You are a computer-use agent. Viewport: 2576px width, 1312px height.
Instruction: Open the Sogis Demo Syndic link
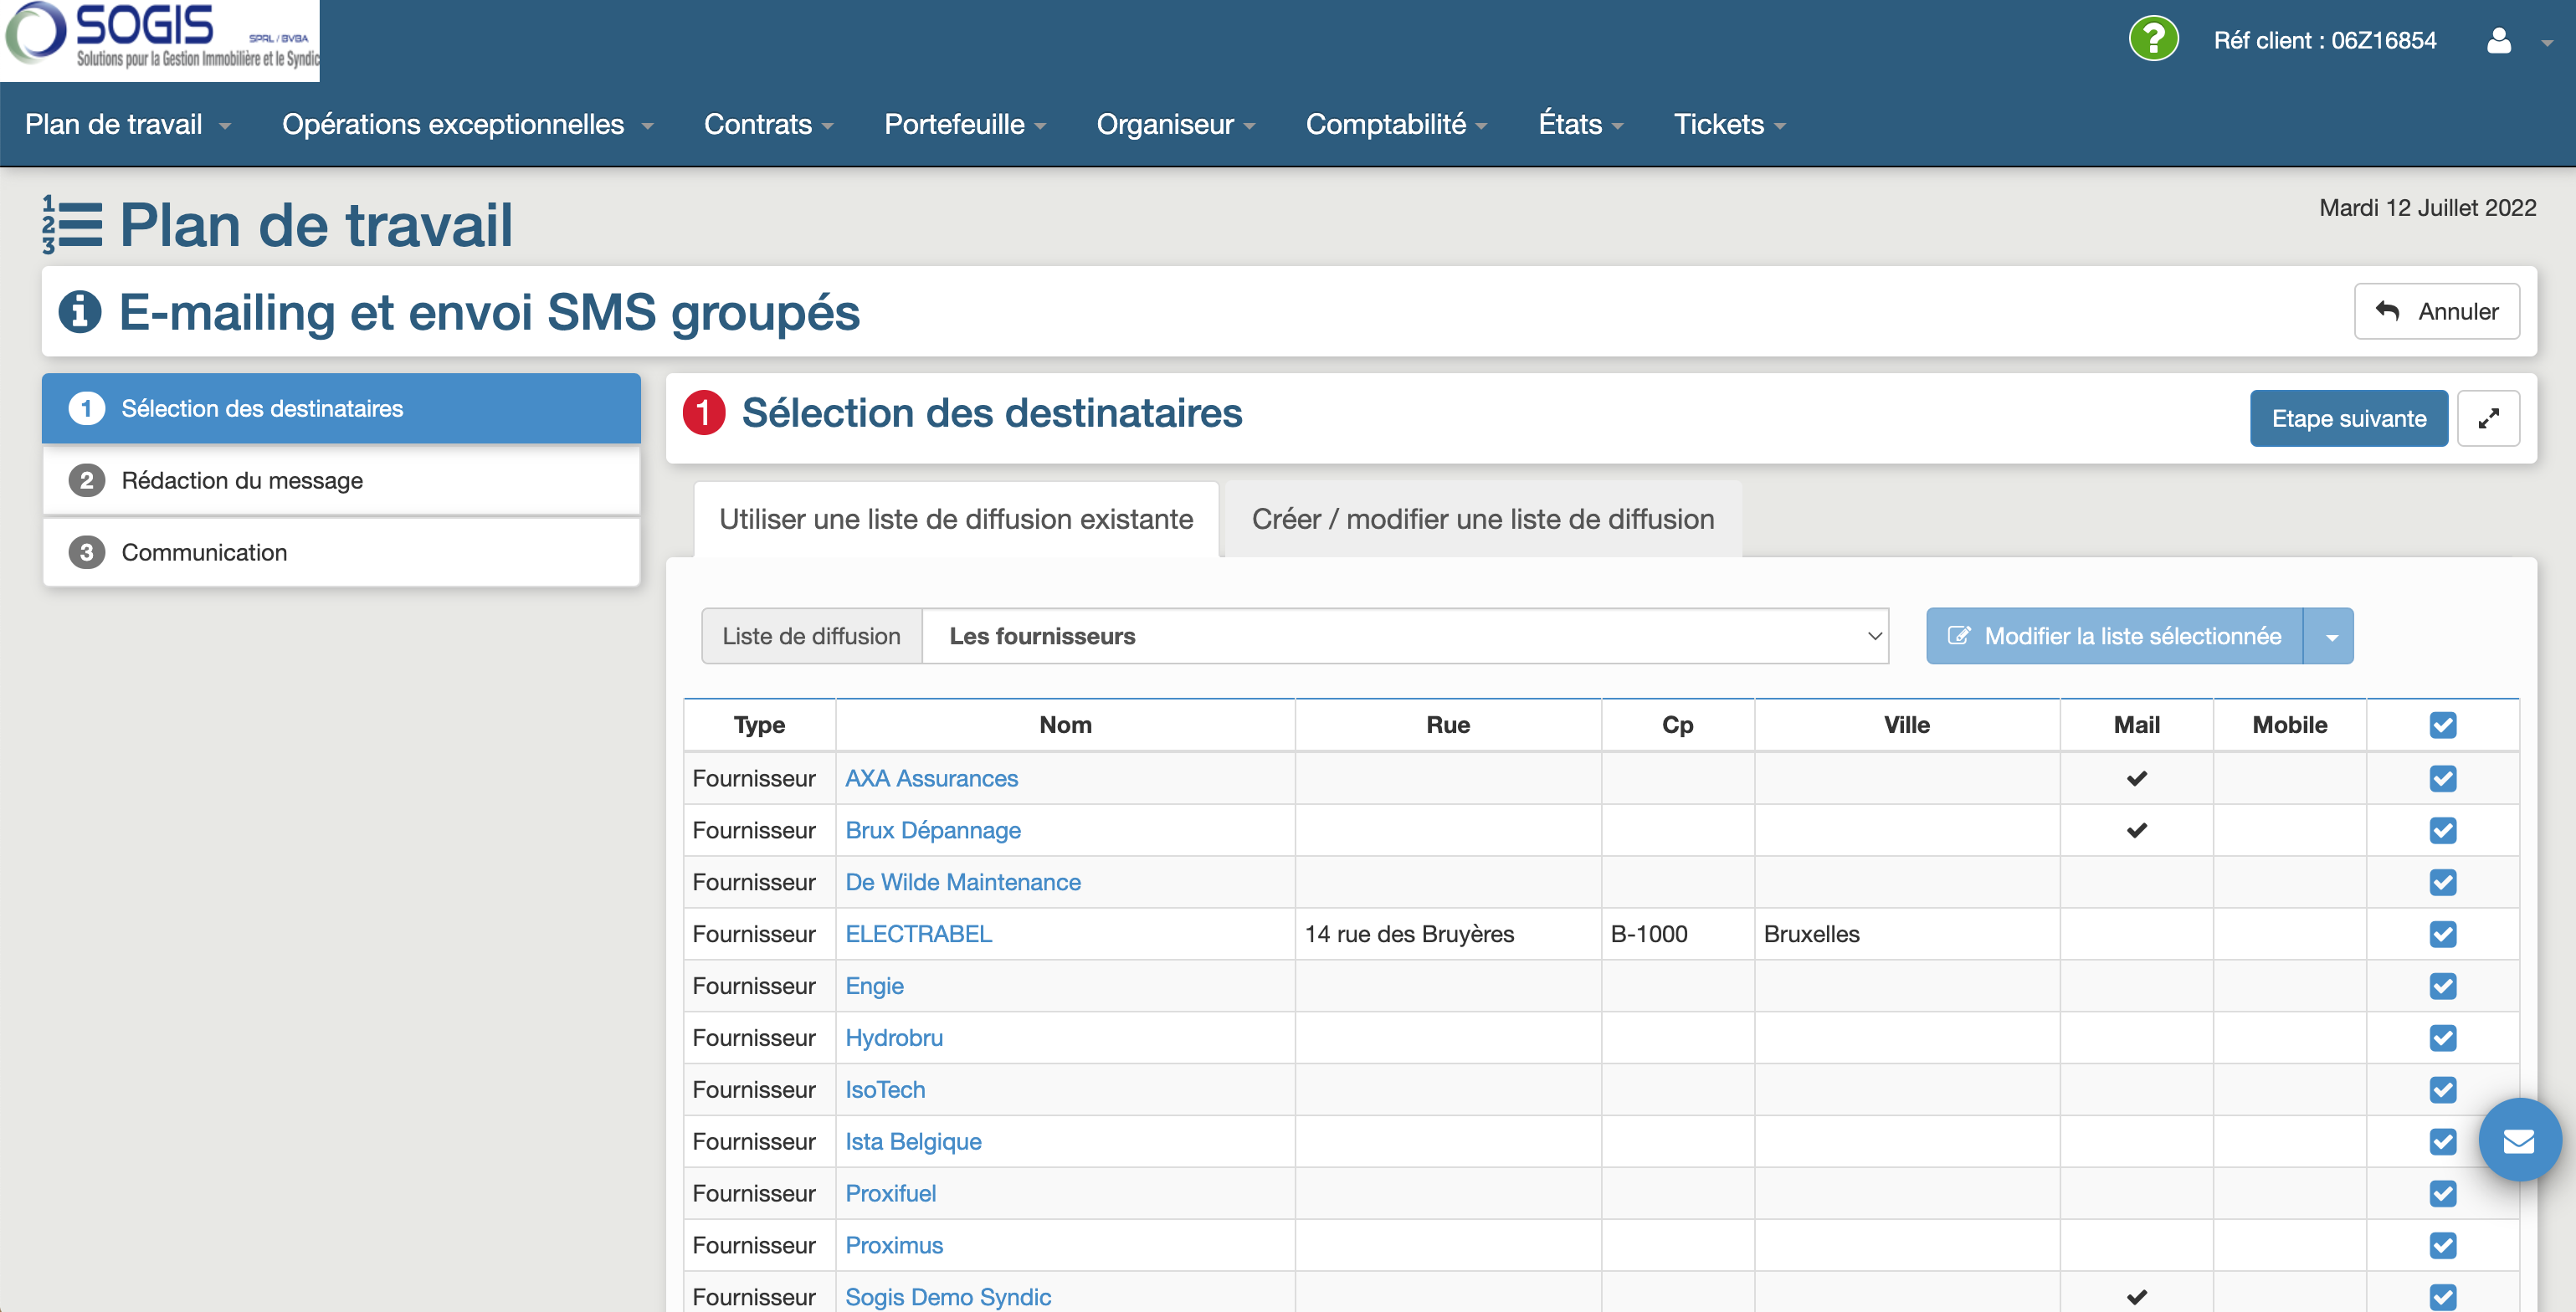(948, 1297)
